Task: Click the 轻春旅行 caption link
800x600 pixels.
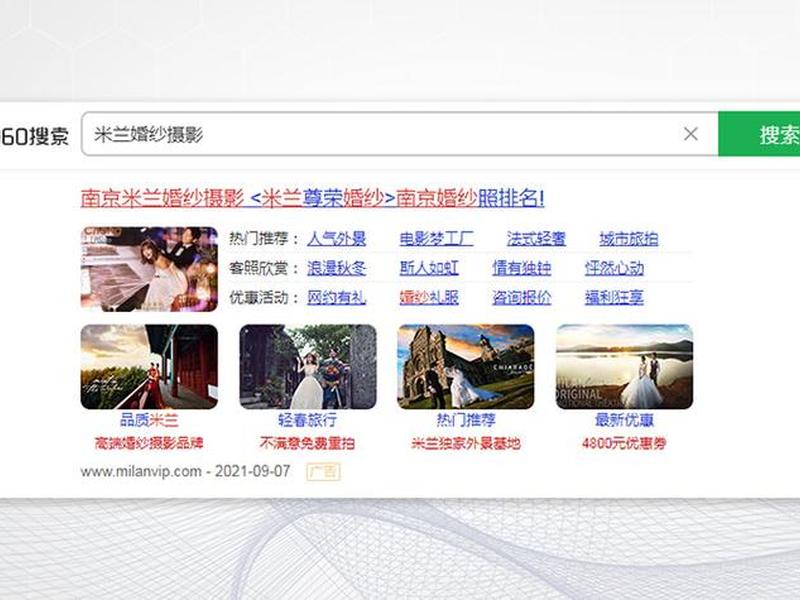Action: [x=308, y=420]
